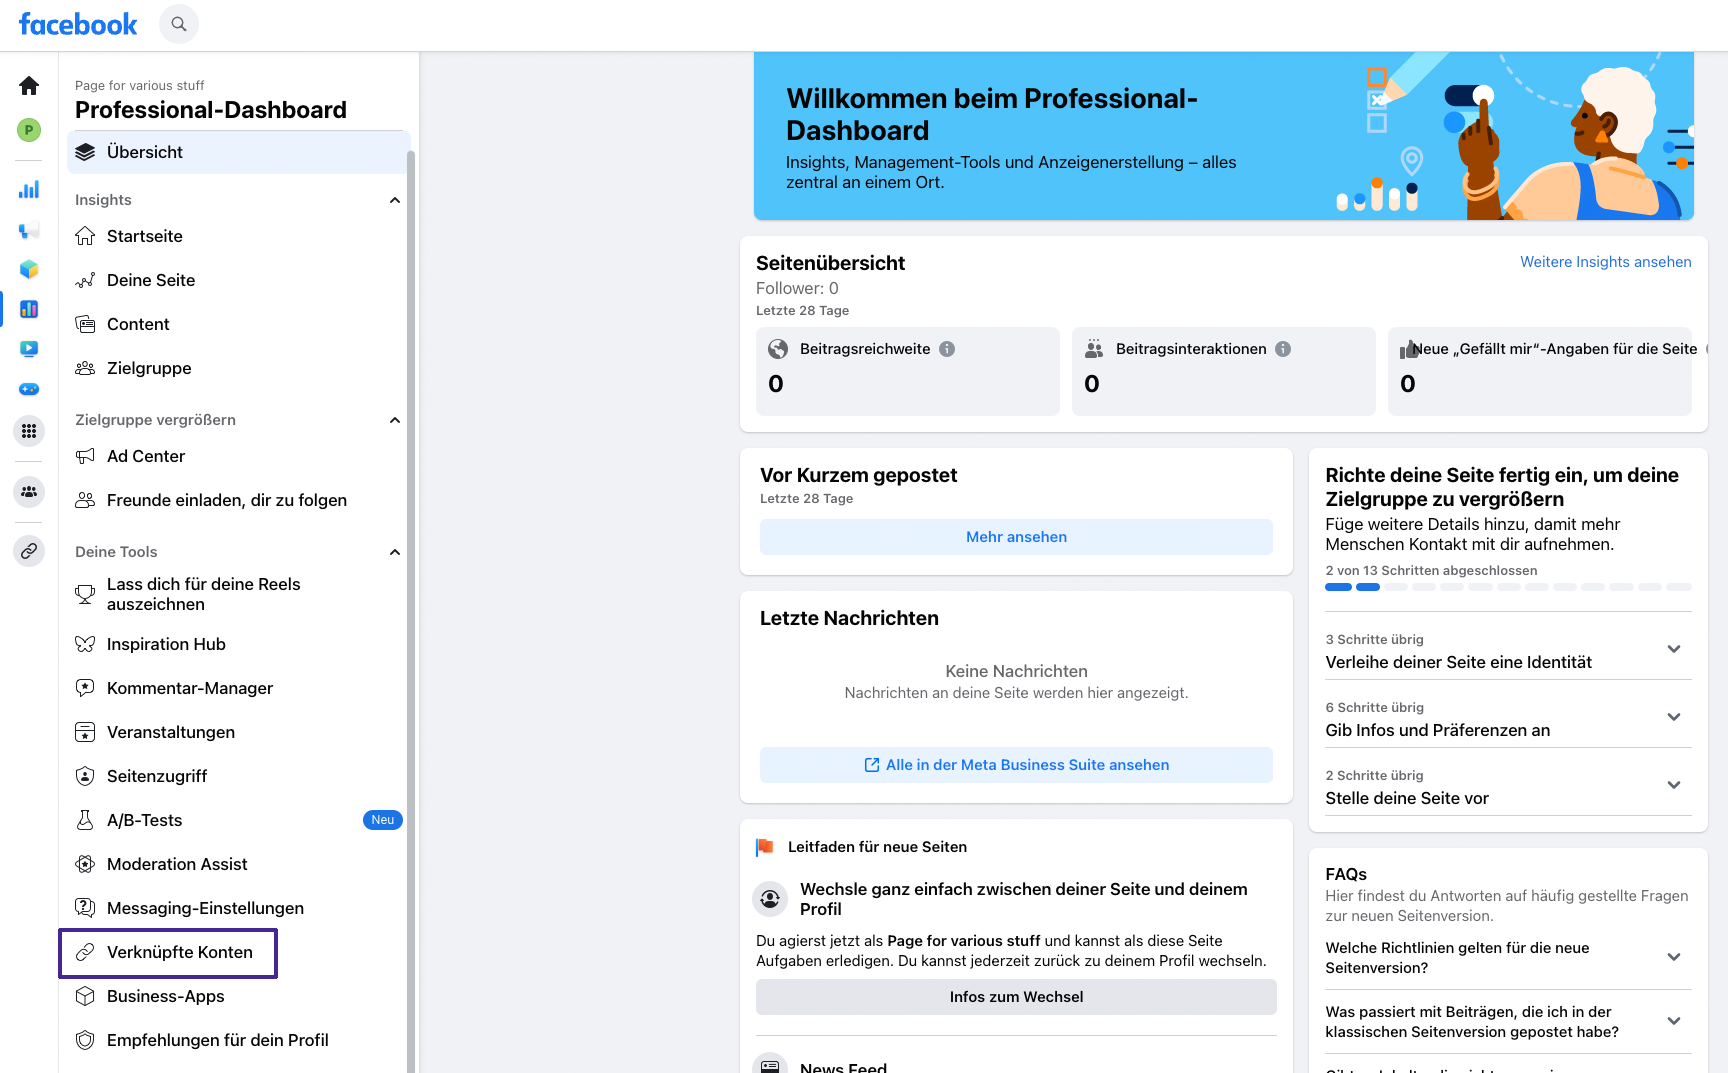The image size is (1728, 1073).
Task: Open the Neue Gefällt mir-Angaben für die Seite card
Action: pyautogui.click(x=1540, y=371)
